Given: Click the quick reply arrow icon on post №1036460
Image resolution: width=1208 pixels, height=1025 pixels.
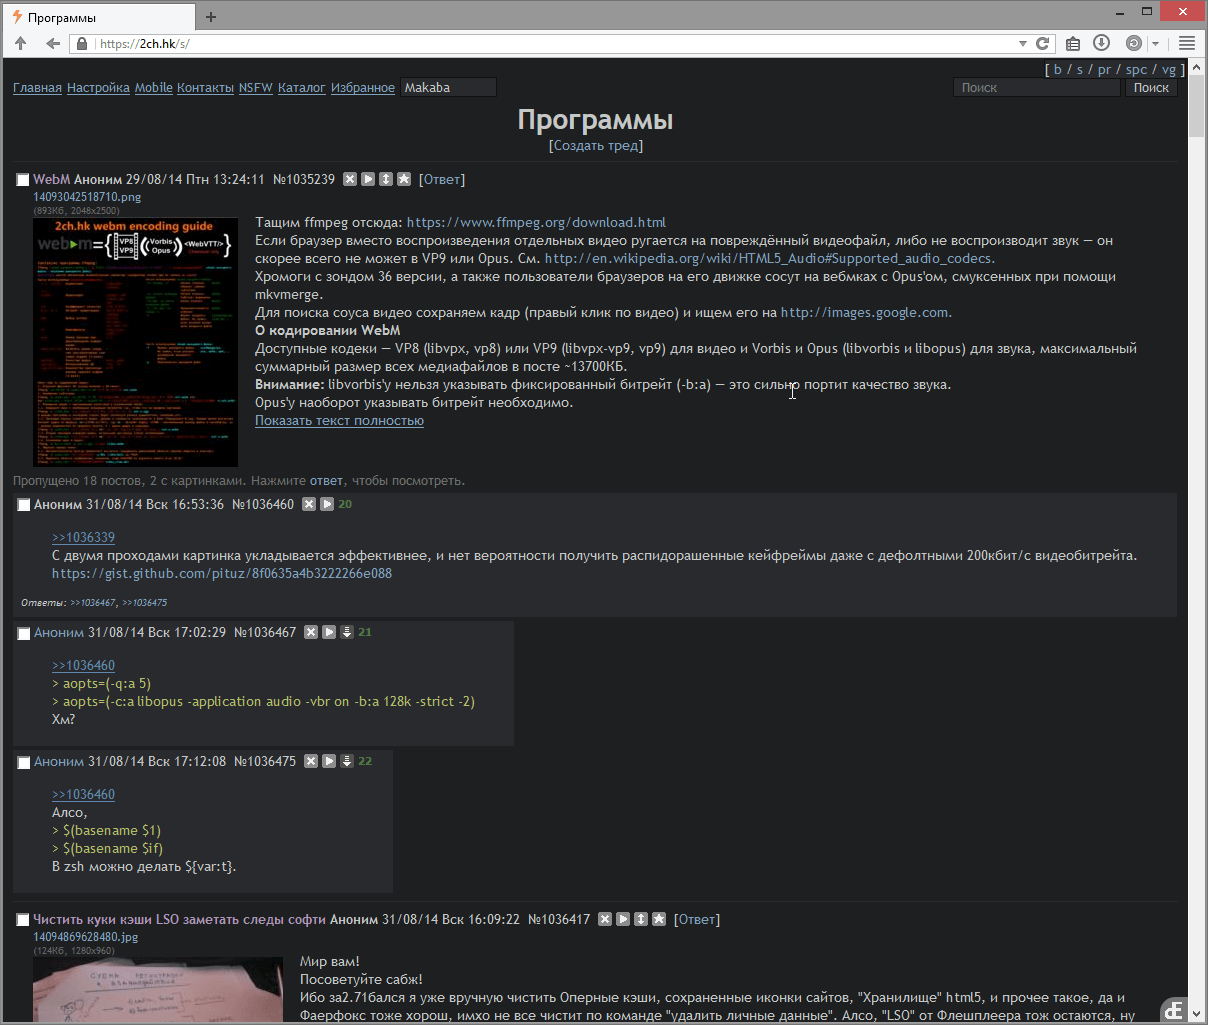Looking at the screenshot, I should 327,504.
